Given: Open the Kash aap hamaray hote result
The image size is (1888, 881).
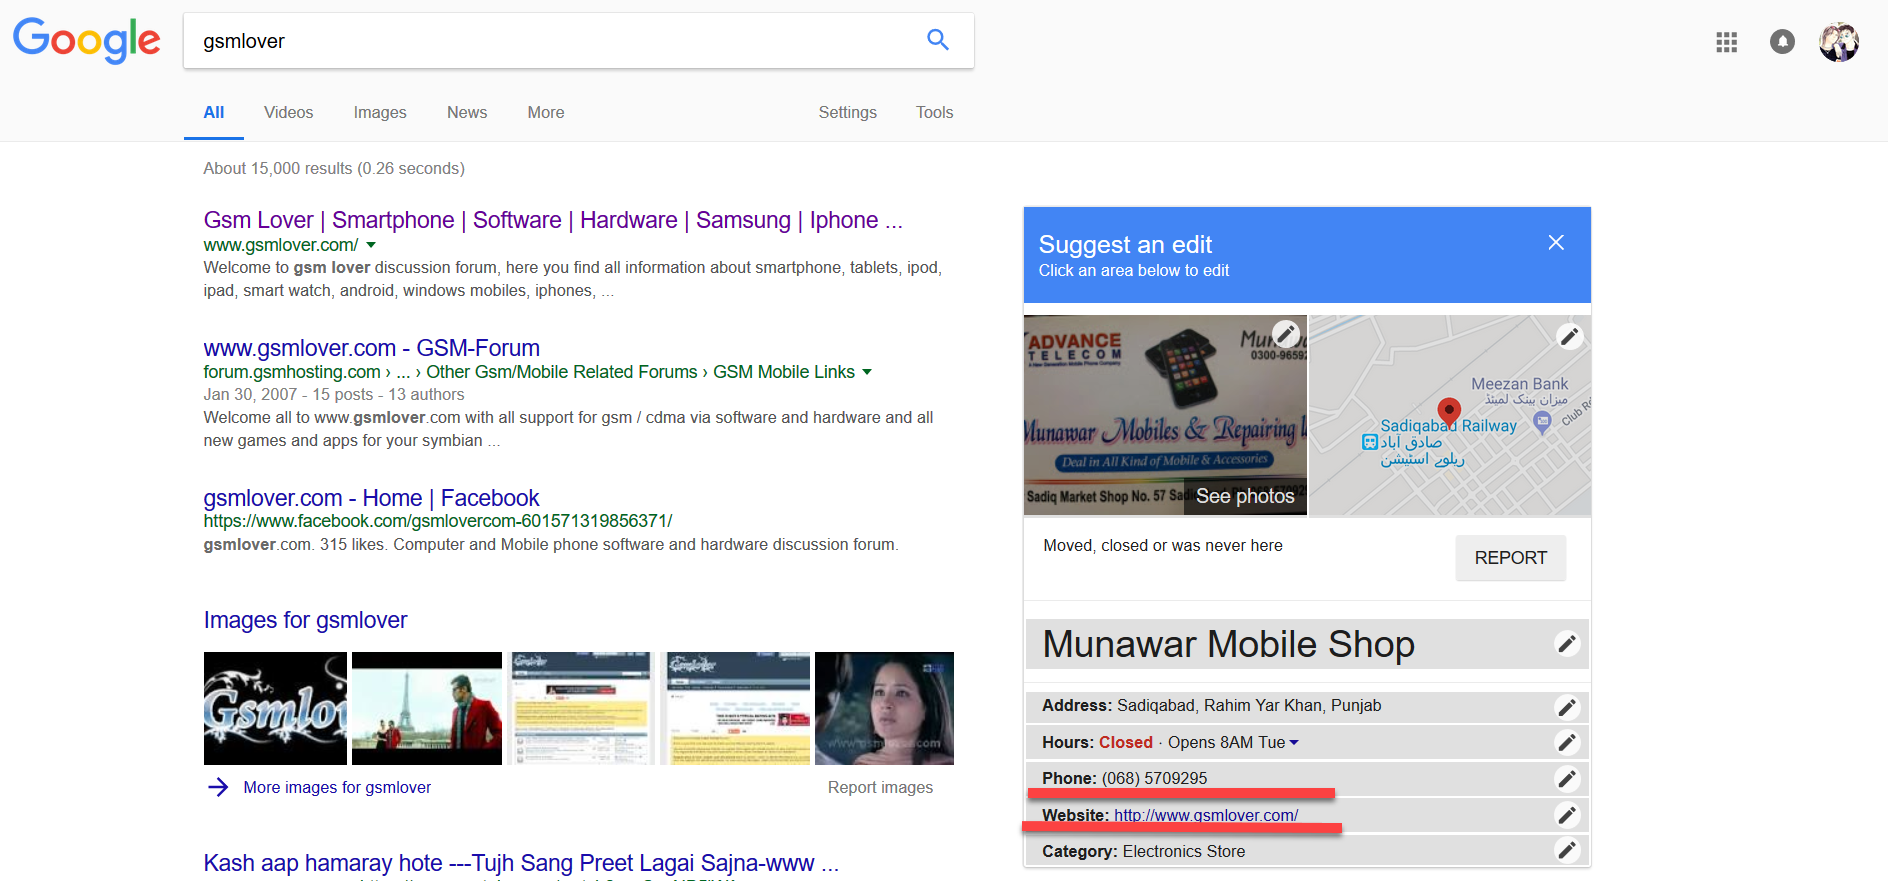Looking at the screenshot, I should 521,863.
